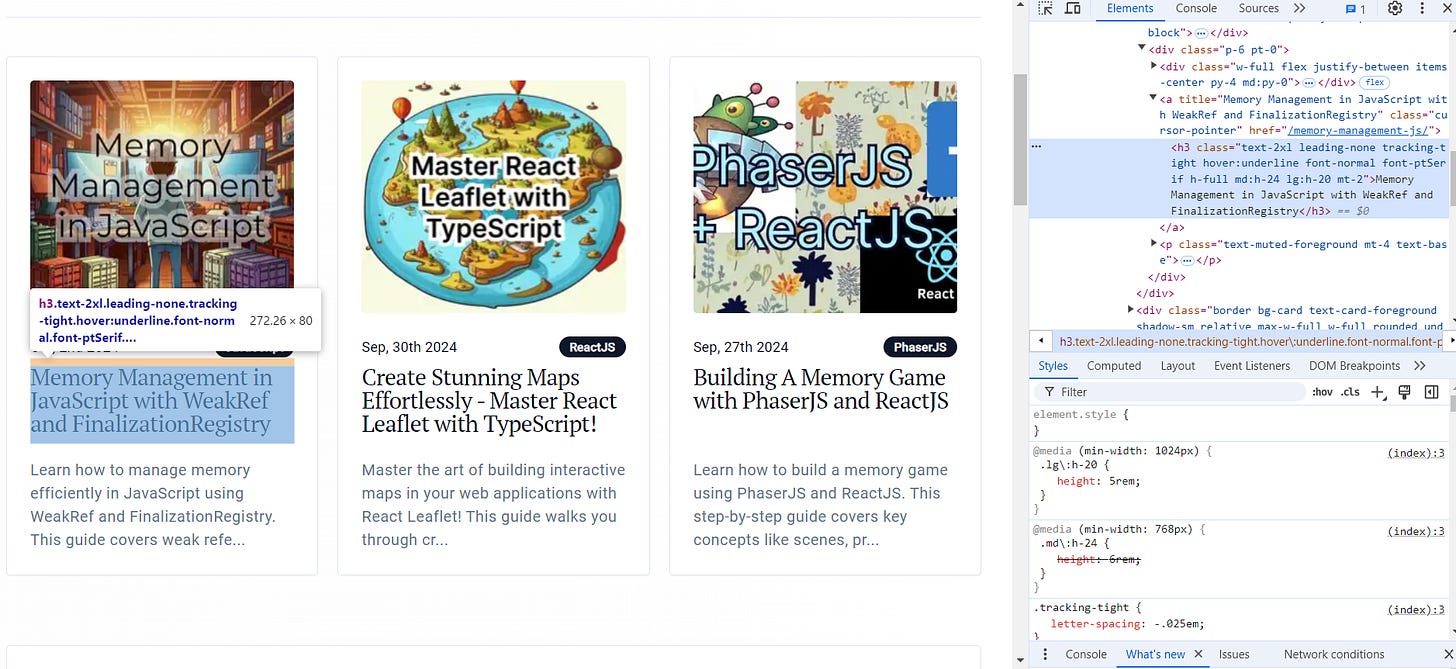Select the What's new drawer tab

(1155, 655)
